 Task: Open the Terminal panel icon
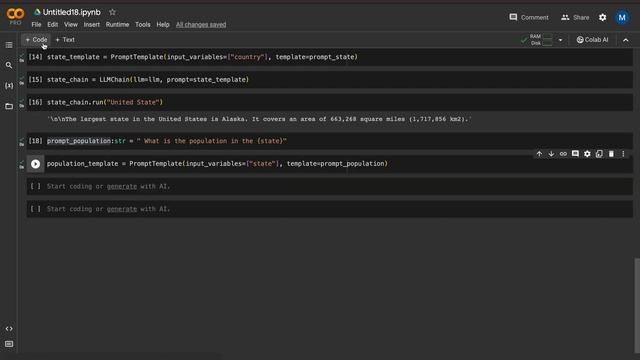[x=9, y=344]
